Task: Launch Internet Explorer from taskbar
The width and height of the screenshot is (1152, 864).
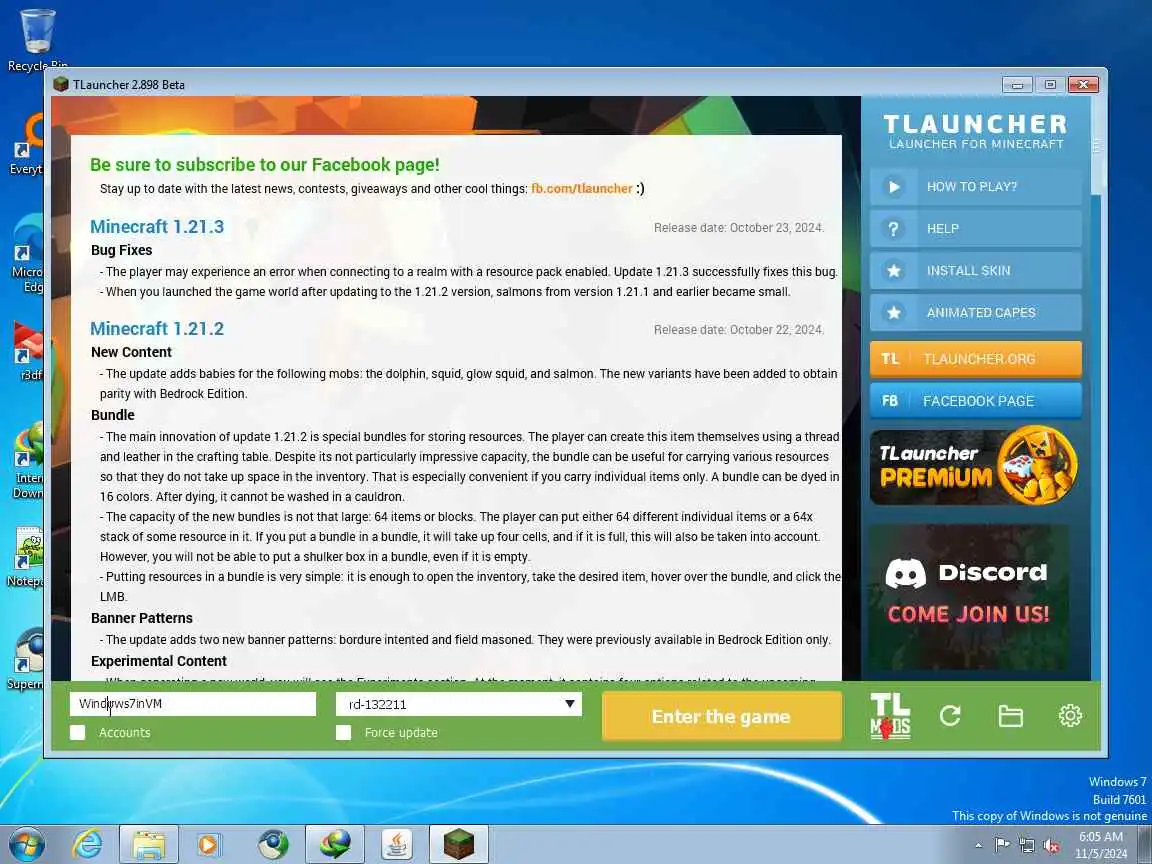Action: (86, 845)
